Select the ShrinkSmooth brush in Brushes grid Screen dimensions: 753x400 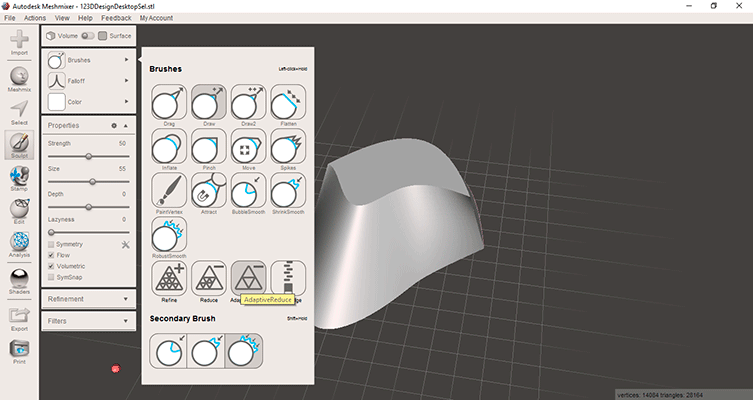(x=288, y=191)
